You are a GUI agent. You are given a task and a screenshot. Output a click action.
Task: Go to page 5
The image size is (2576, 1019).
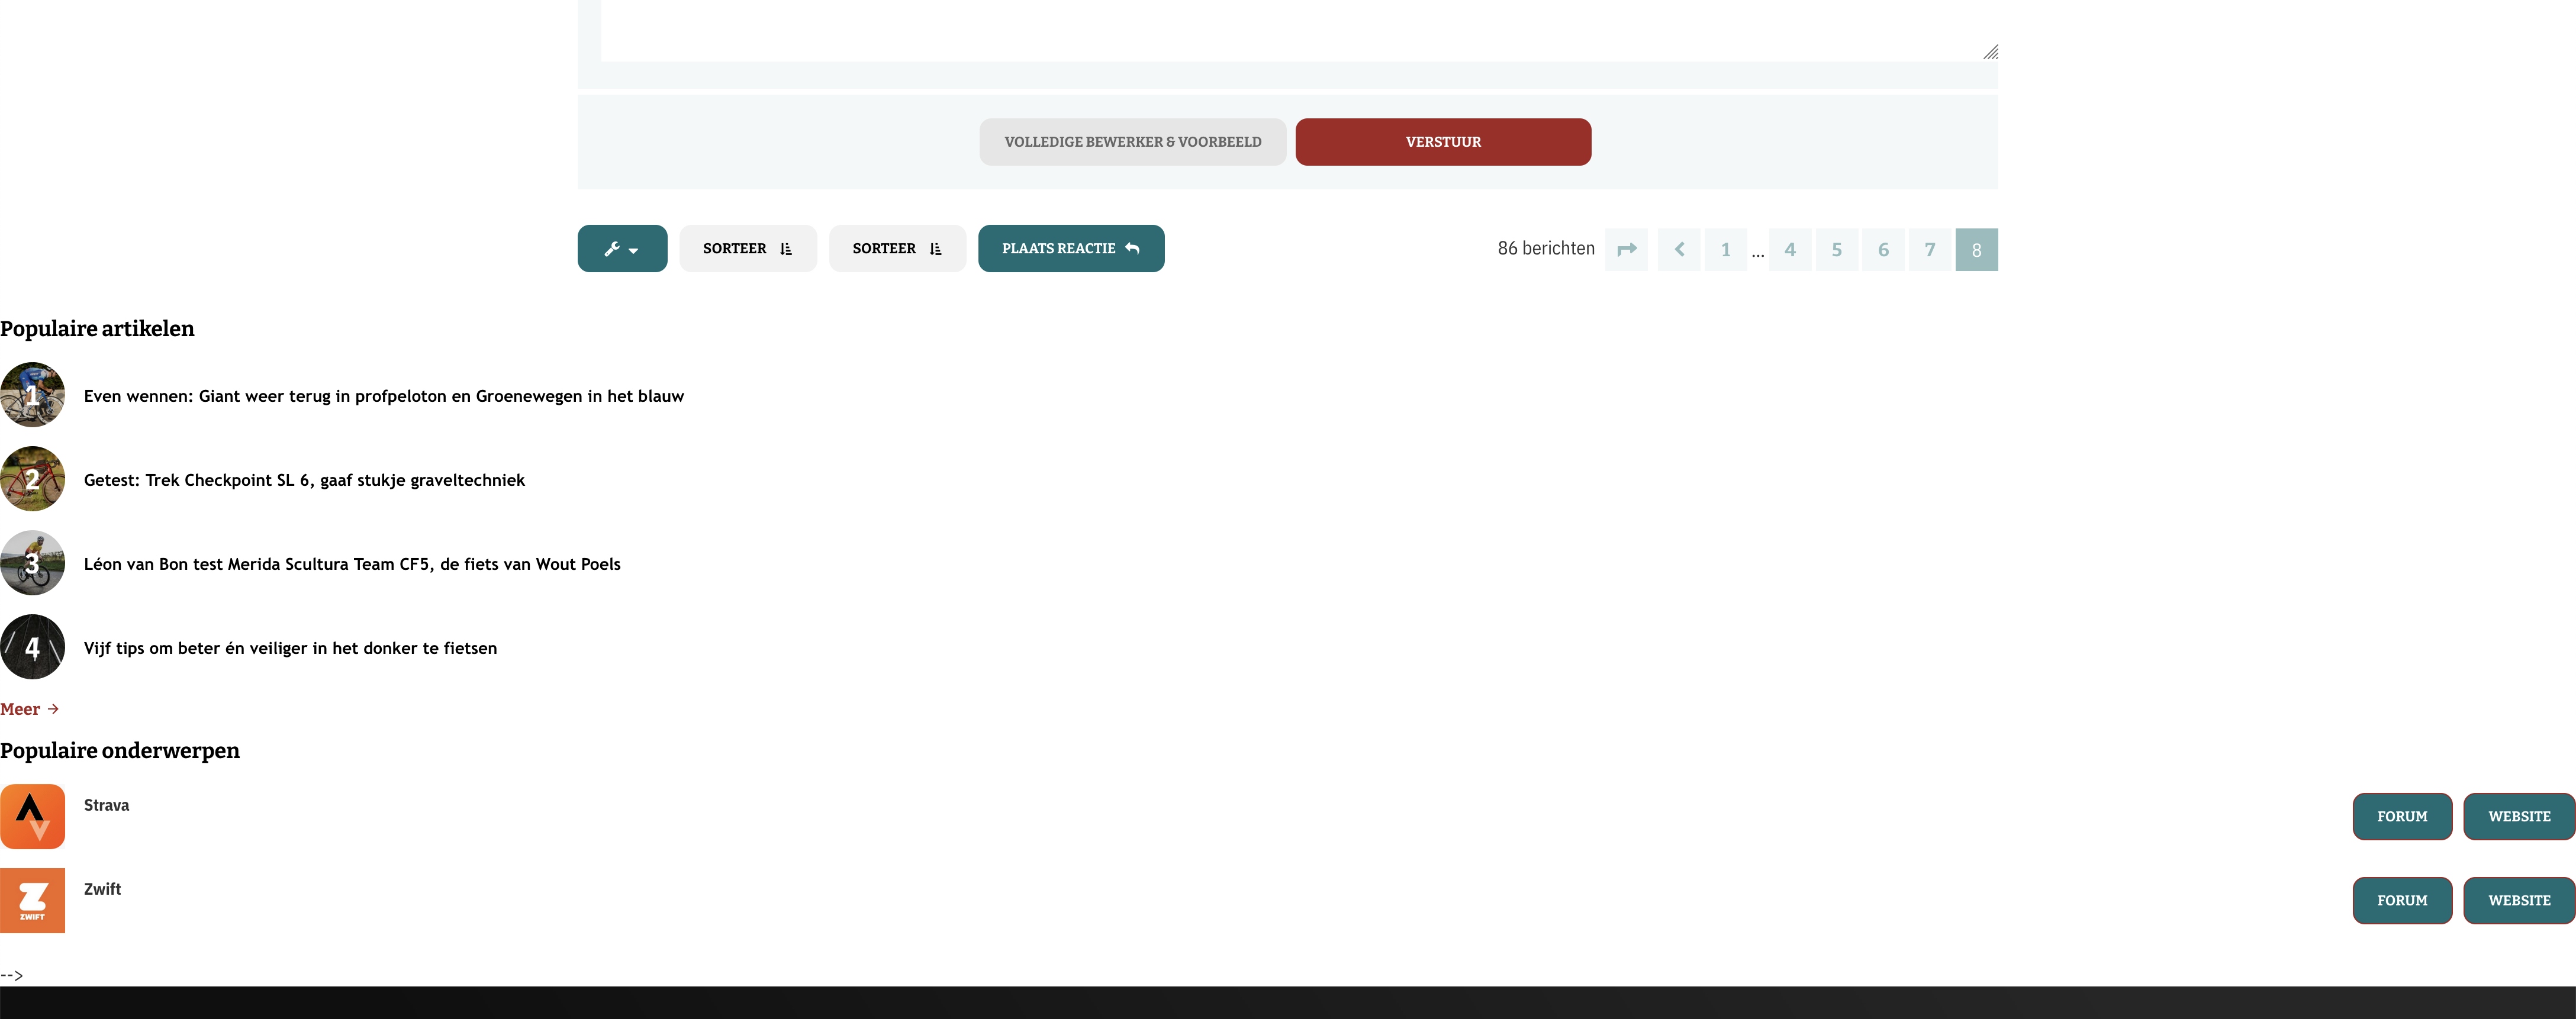click(x=1836, y=250)
